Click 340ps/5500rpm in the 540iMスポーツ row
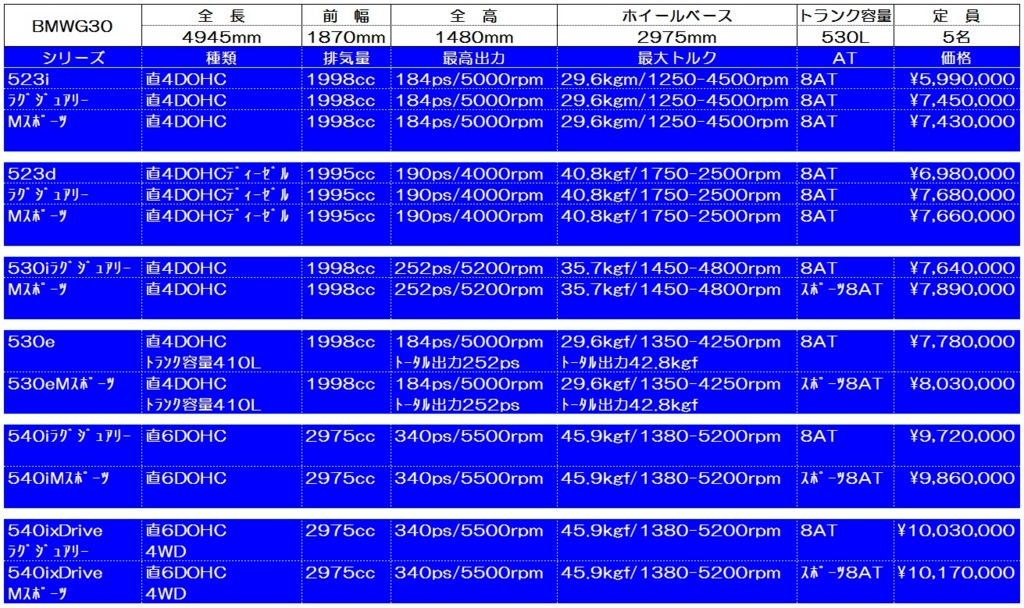This screenshot has height=608, width=1024. point(469,479)
